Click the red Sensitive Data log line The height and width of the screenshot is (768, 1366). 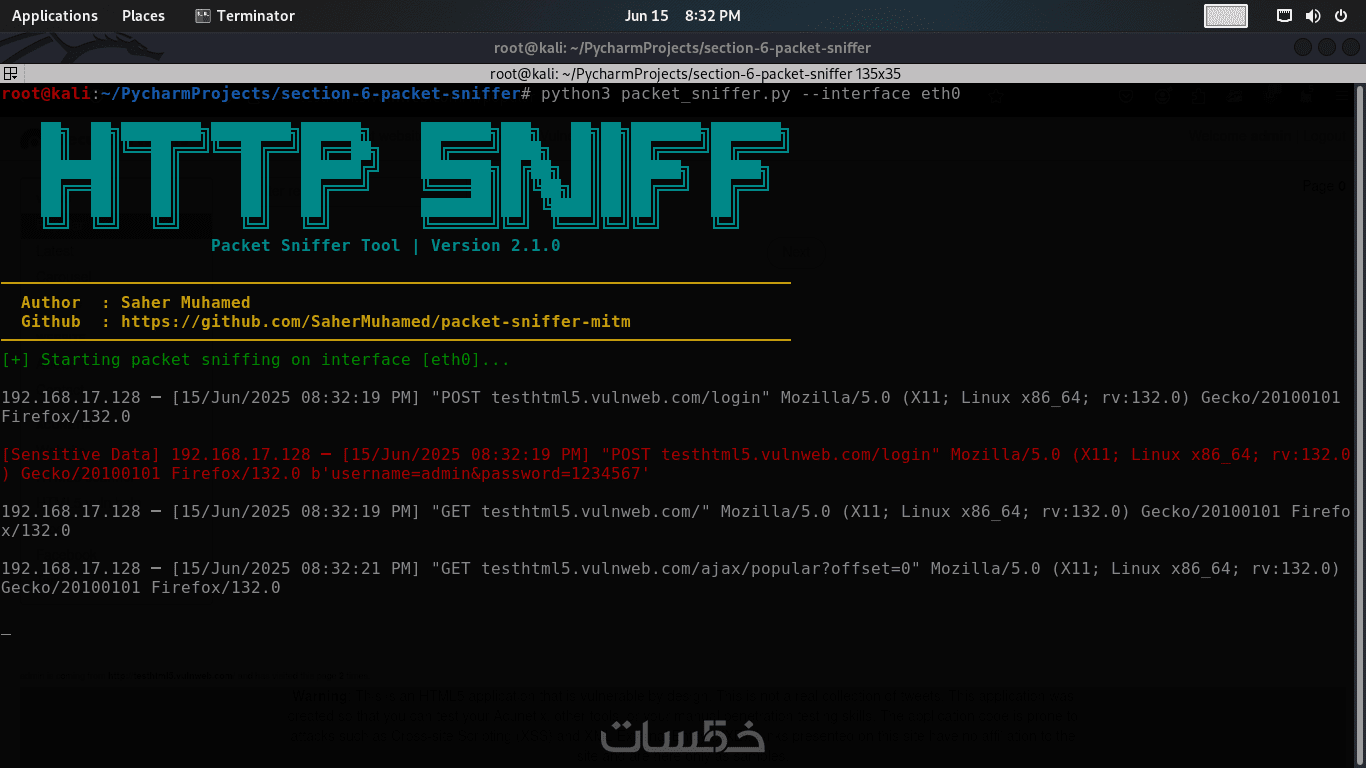tap(676, 464)
